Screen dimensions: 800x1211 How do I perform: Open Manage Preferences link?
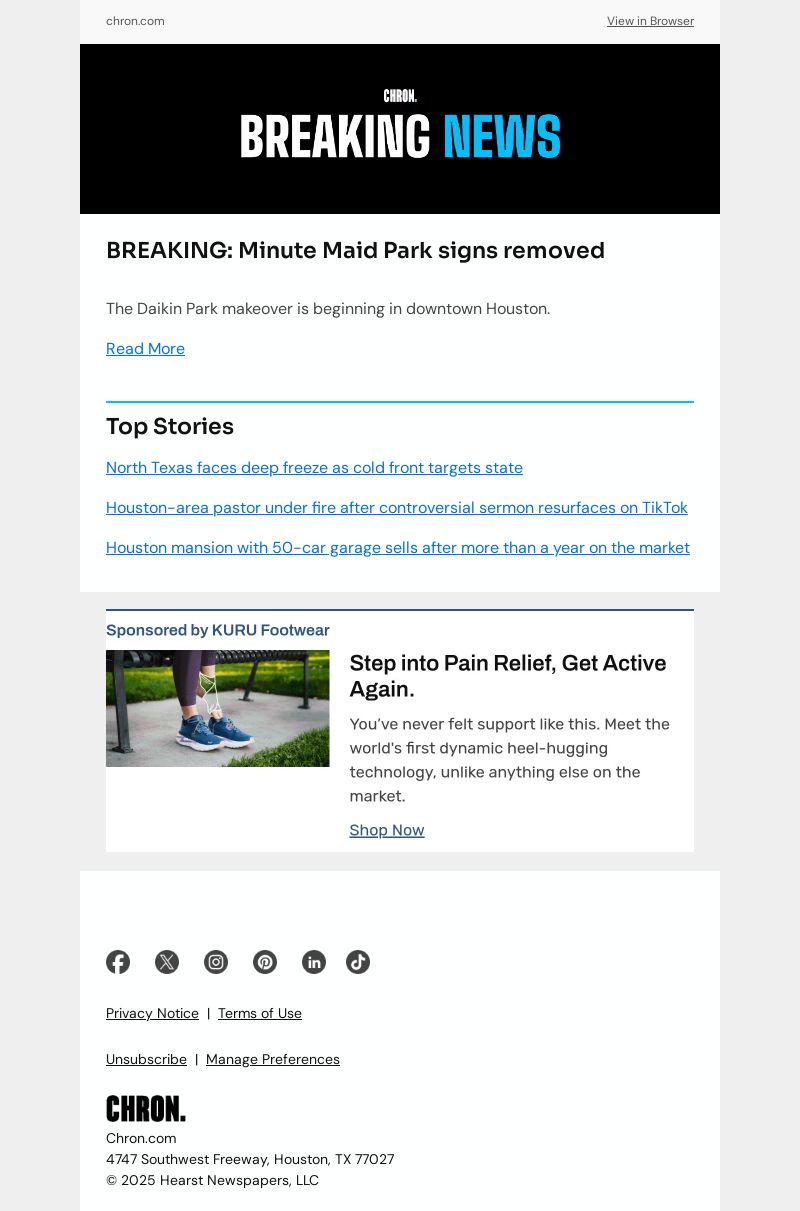[273, 1059]
